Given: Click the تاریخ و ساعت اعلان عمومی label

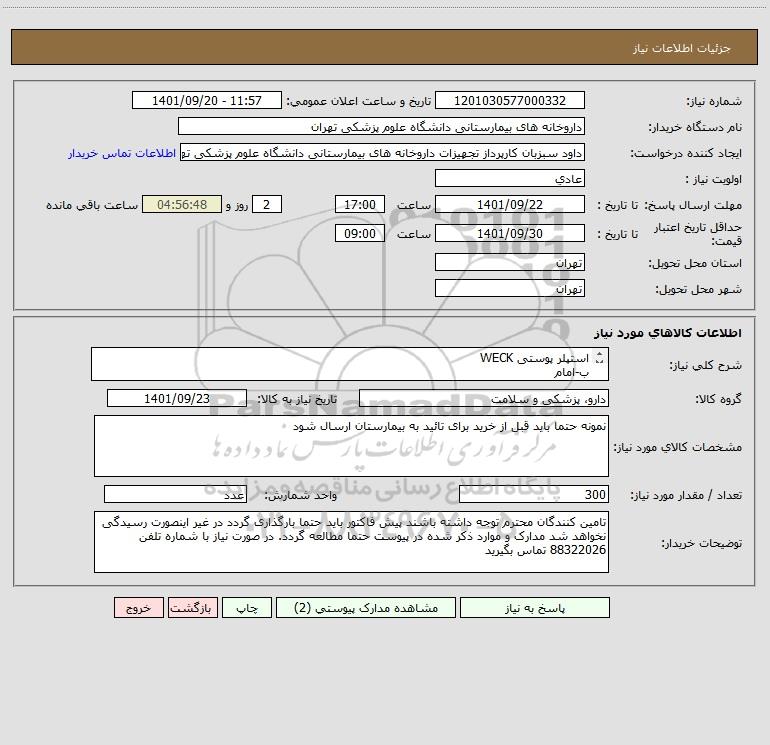Looking at the screenshot, I should click(358, 101).
